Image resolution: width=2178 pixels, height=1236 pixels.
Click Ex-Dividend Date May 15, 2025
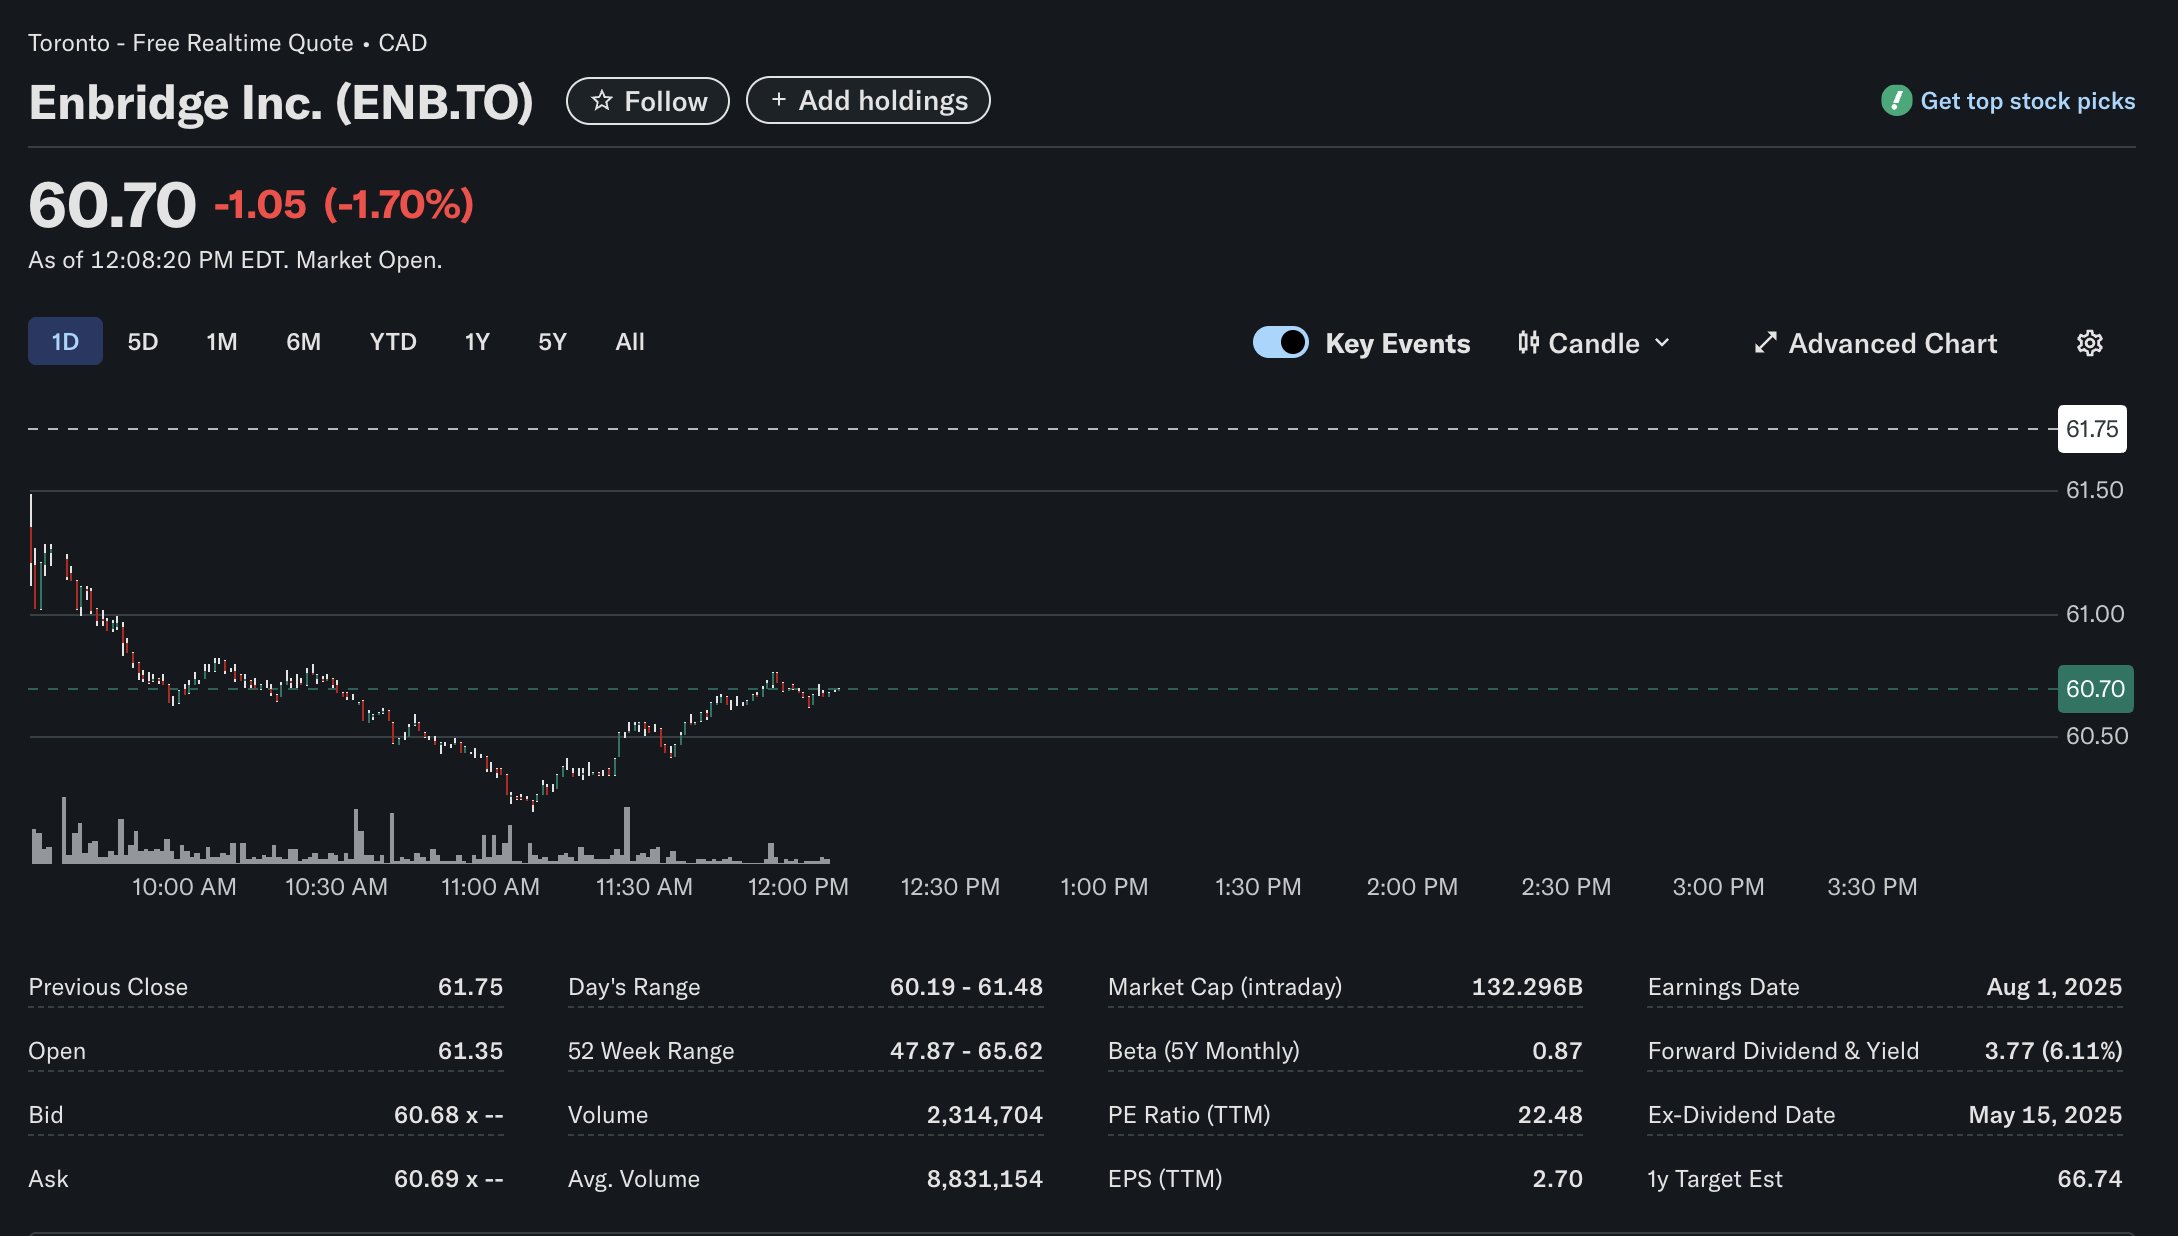tap(2045, 1115)
